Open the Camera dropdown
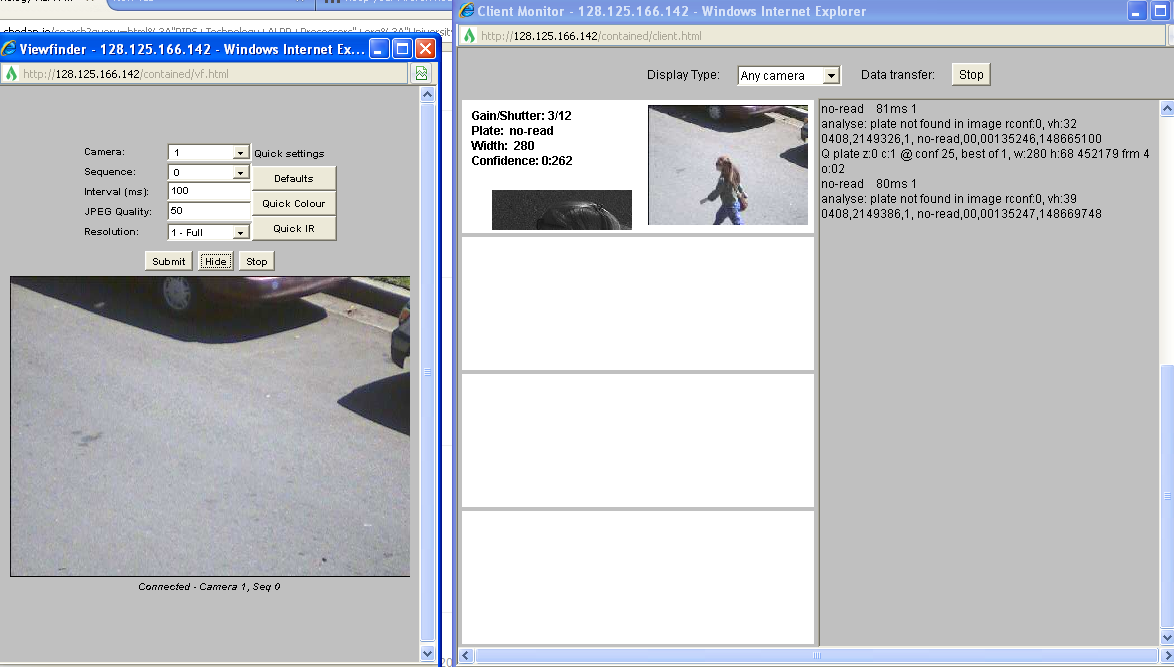Image resolution: width=1174 pixels, height=667 pixels. coord(240,153)
